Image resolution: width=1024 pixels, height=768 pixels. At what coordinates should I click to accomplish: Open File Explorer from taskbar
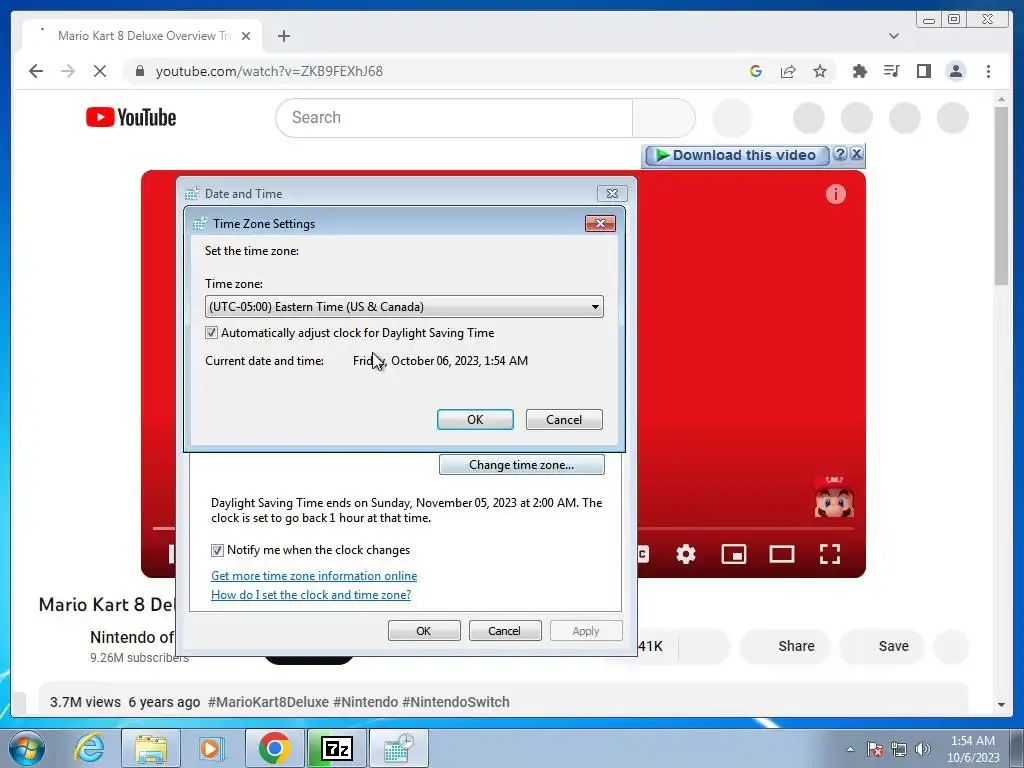pos(150,748)
